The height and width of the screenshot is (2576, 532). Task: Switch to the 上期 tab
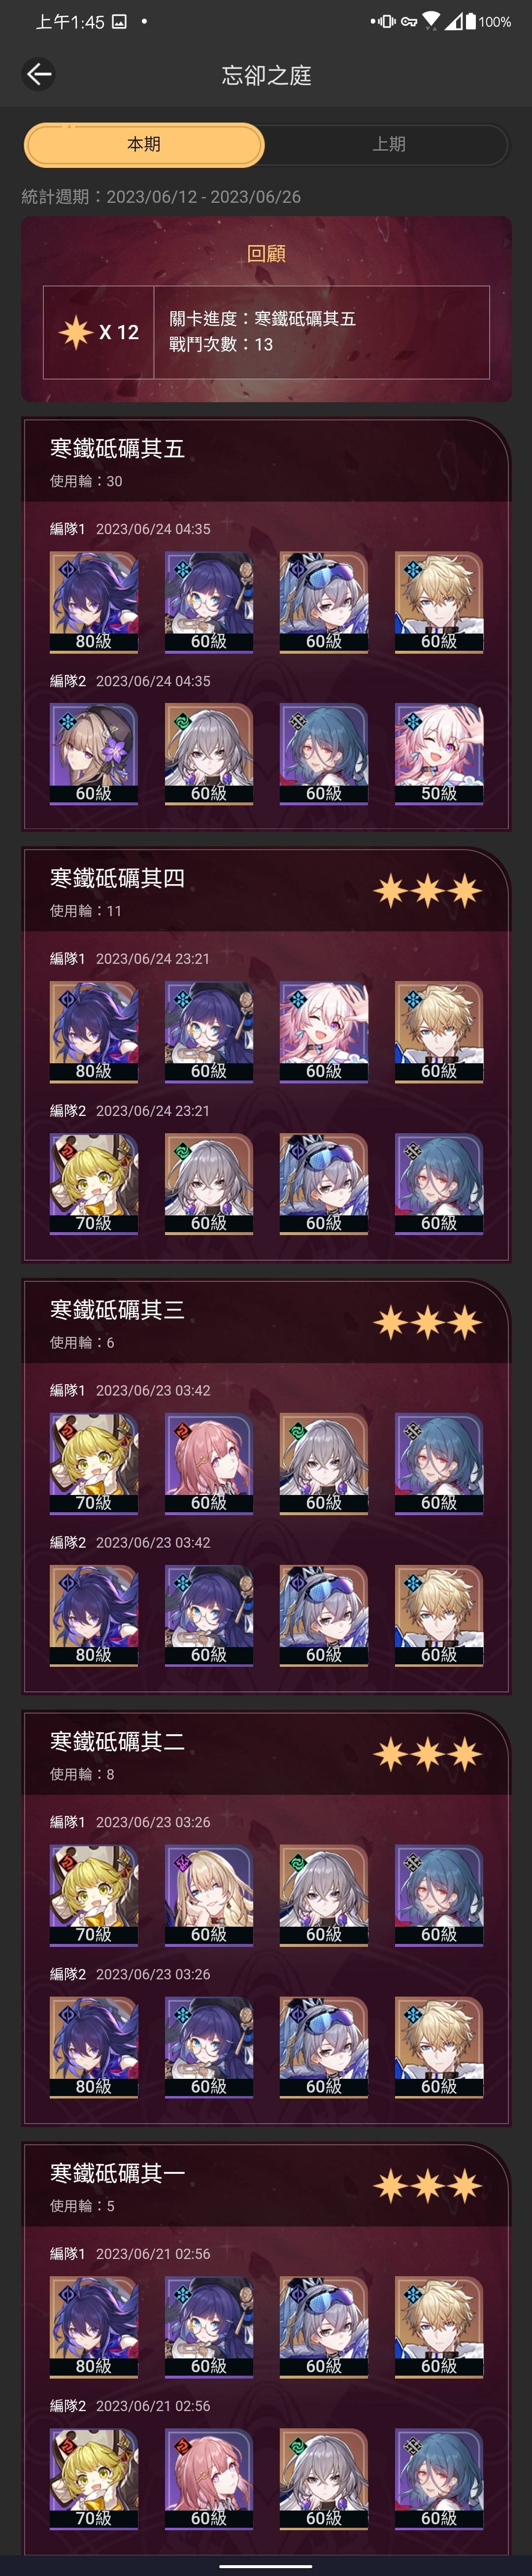388,144
